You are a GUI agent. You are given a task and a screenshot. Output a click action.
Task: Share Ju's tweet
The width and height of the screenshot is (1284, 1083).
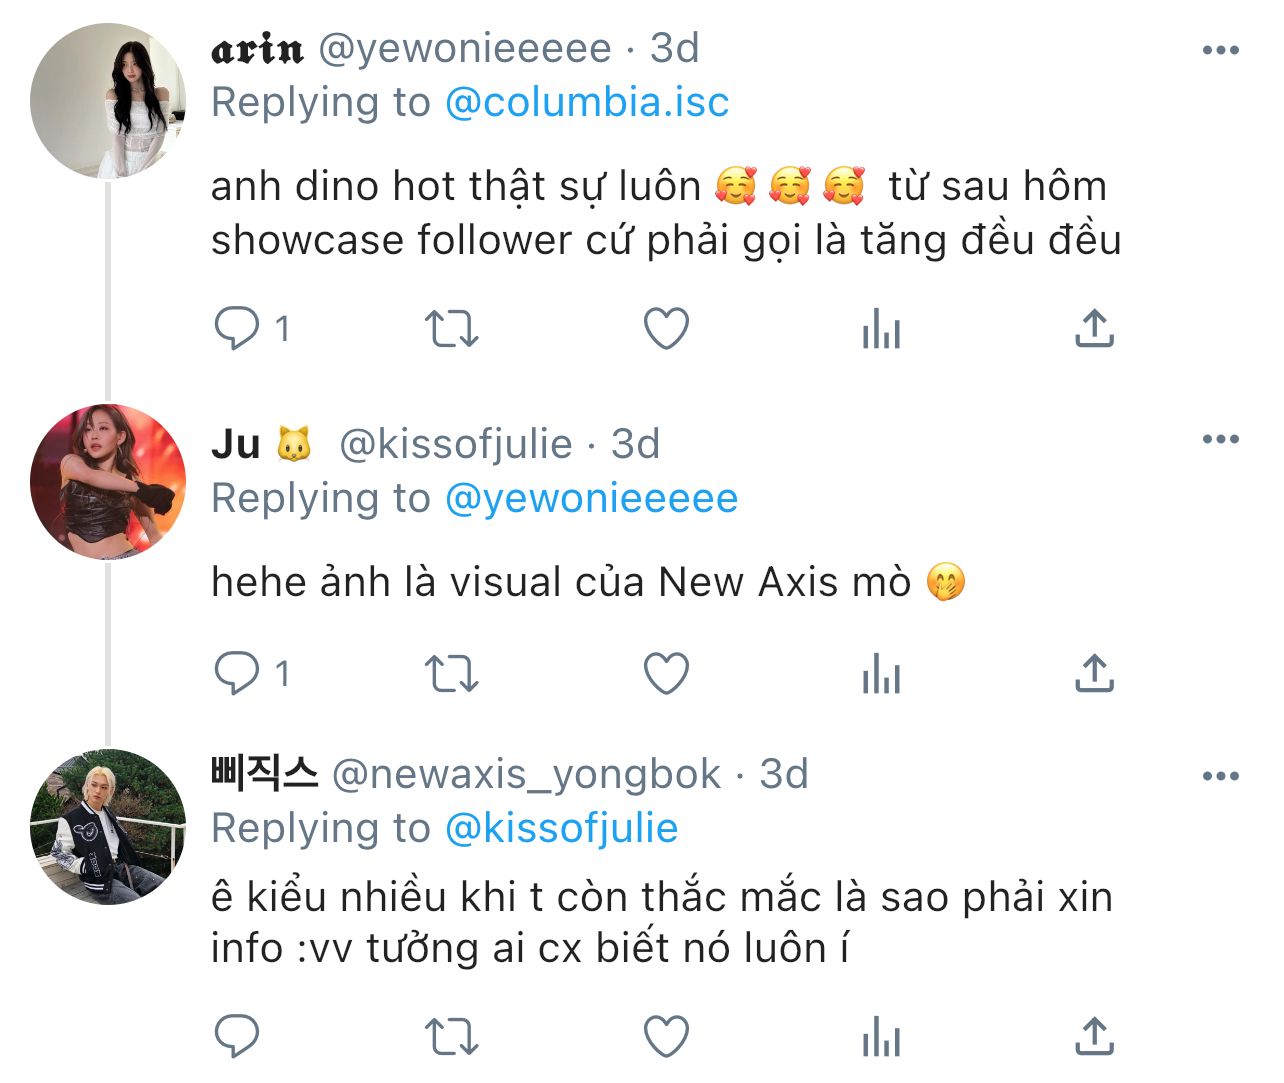point(1095,673)
